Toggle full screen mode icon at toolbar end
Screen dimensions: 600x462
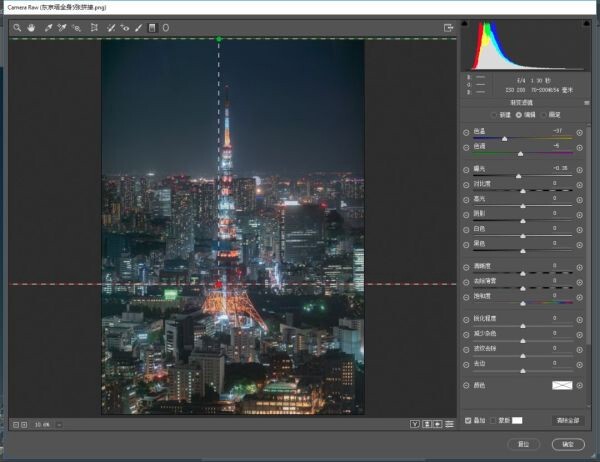[448, 28]
